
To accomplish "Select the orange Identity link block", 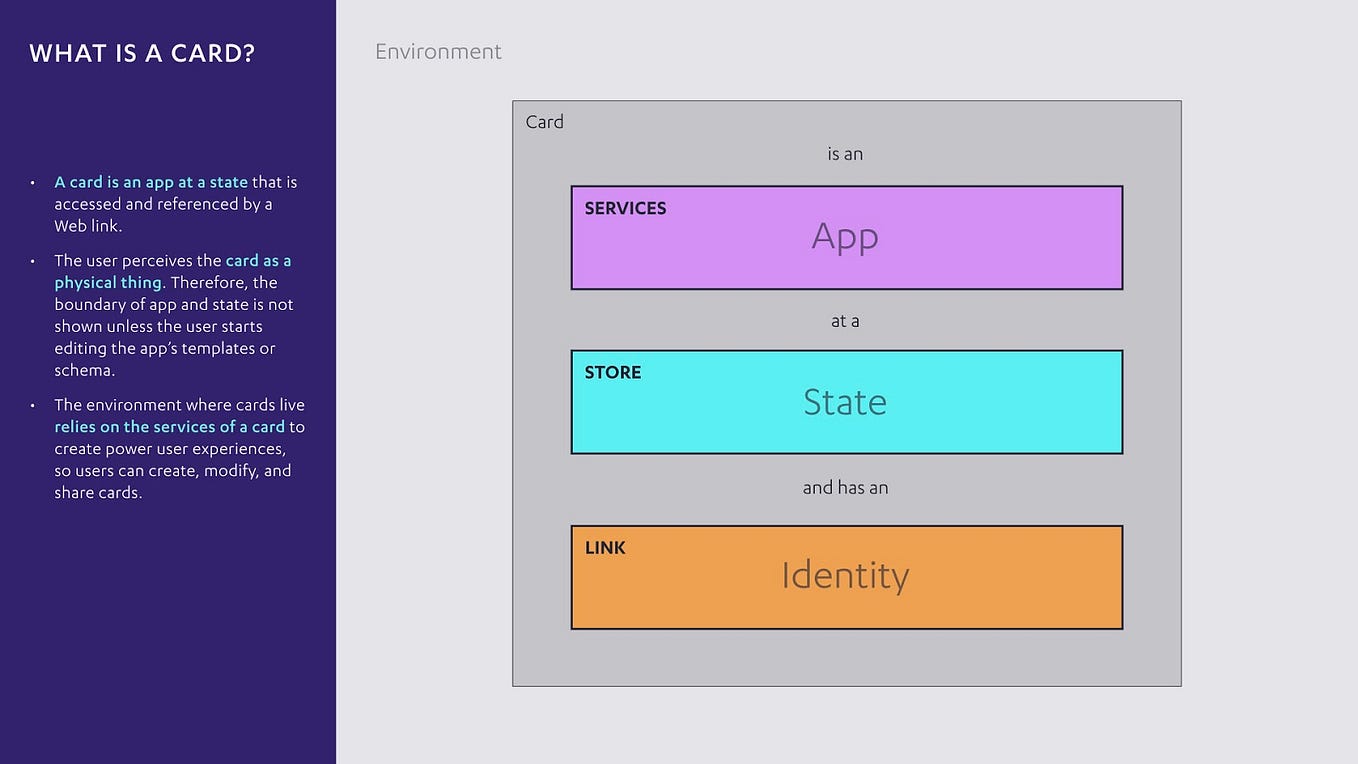I will pyautogui.click(x=846, y=576).
